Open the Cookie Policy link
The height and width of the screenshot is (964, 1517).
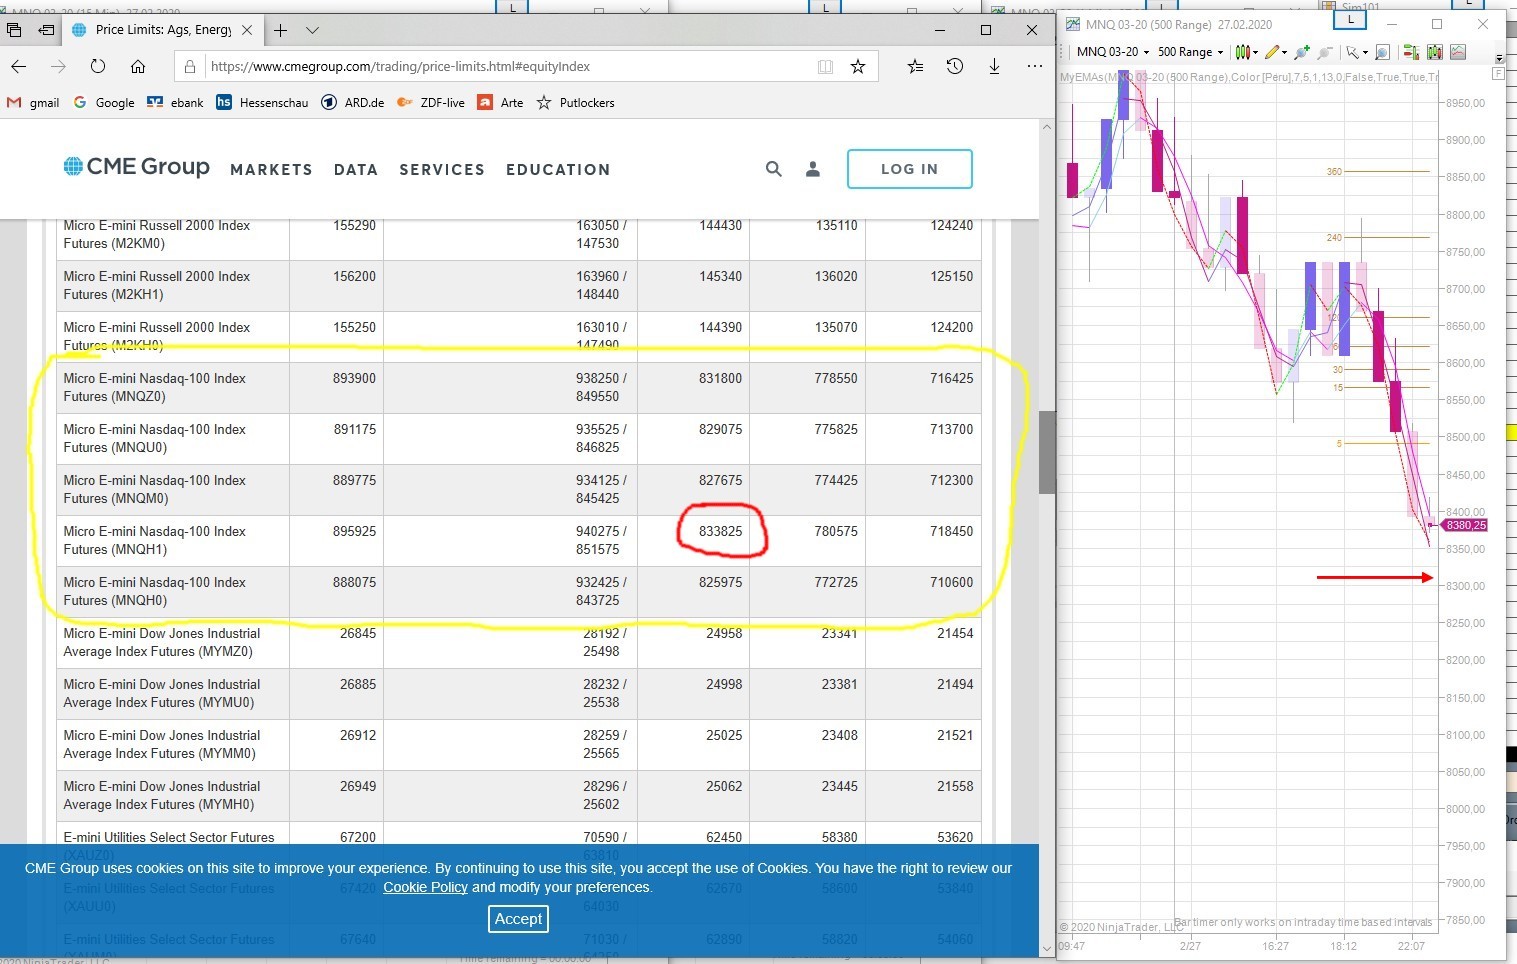click(x=425, y=887)
